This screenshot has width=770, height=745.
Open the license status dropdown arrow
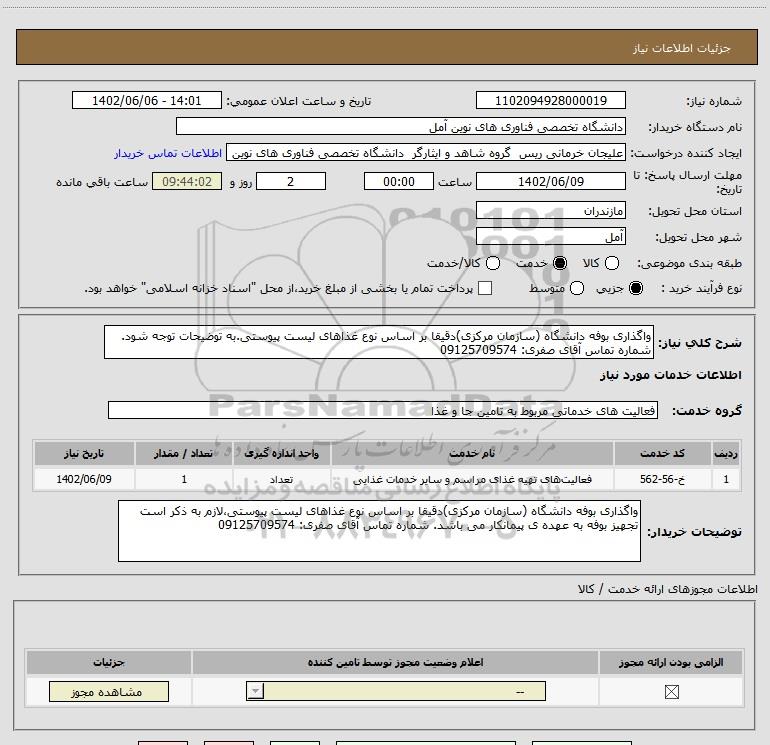pos(255,691)
